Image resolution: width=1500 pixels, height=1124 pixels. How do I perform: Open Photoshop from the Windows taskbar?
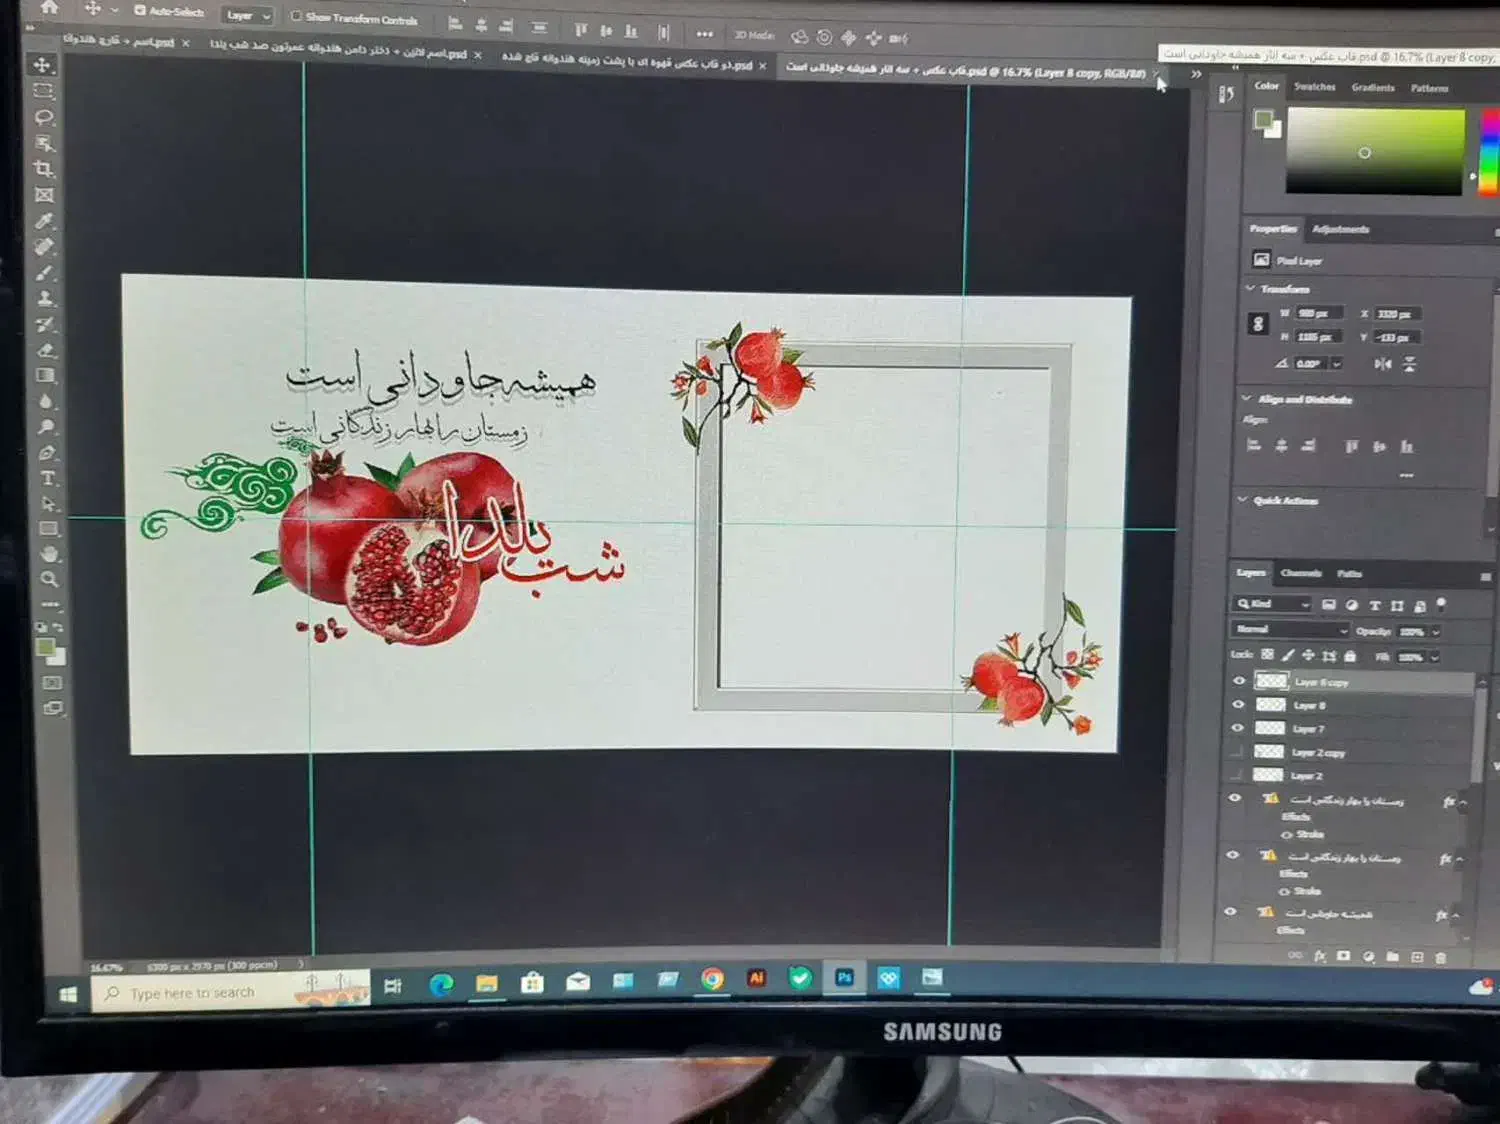(844, 978)
